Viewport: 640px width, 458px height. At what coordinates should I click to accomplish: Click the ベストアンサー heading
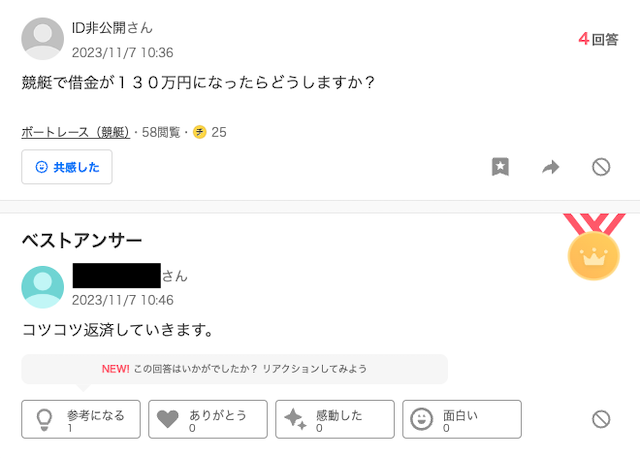82,240
